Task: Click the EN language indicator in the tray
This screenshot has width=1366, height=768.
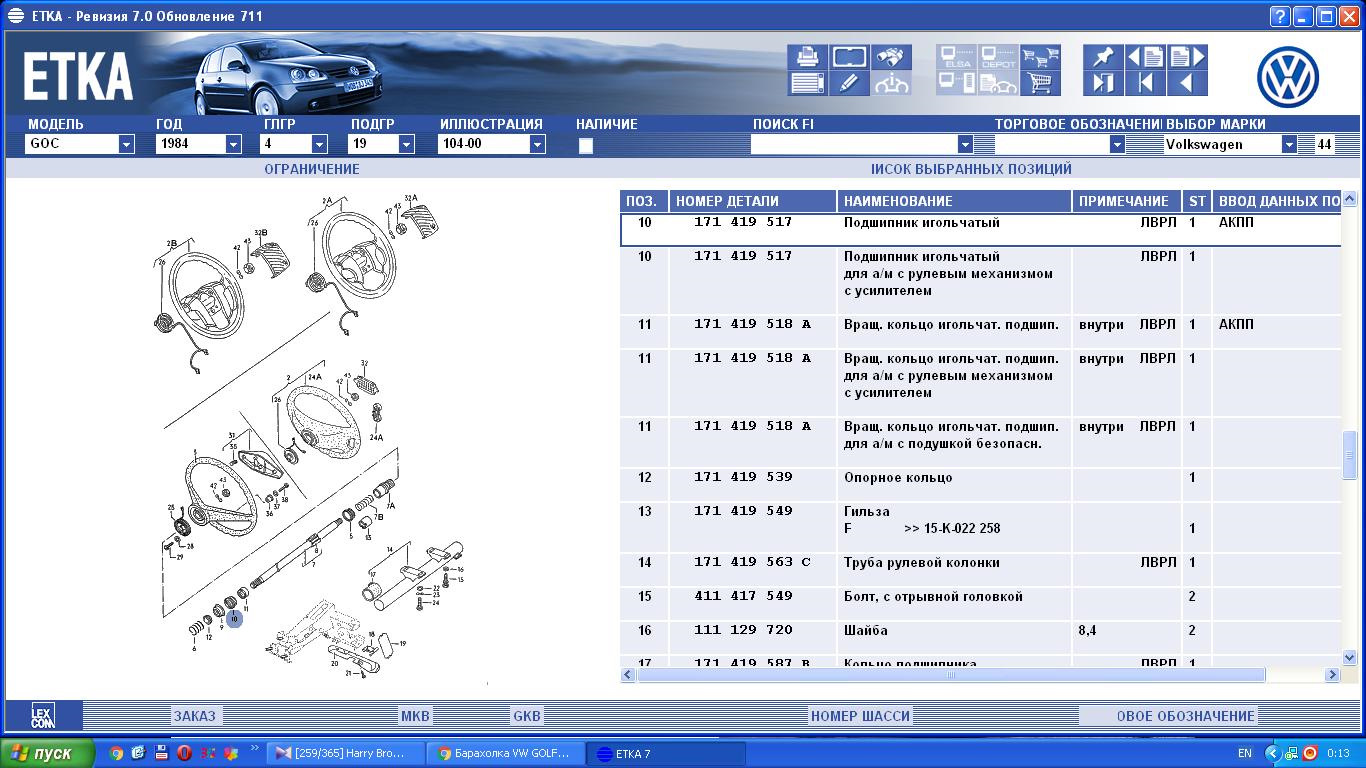Action: (1244, 753)
